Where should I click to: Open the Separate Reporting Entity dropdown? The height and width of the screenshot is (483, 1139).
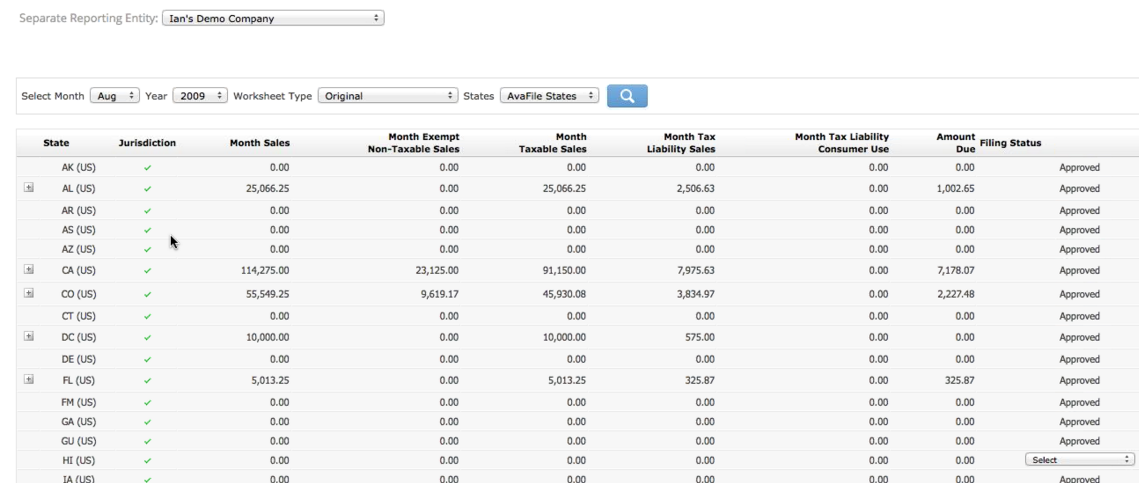point(272,18)
